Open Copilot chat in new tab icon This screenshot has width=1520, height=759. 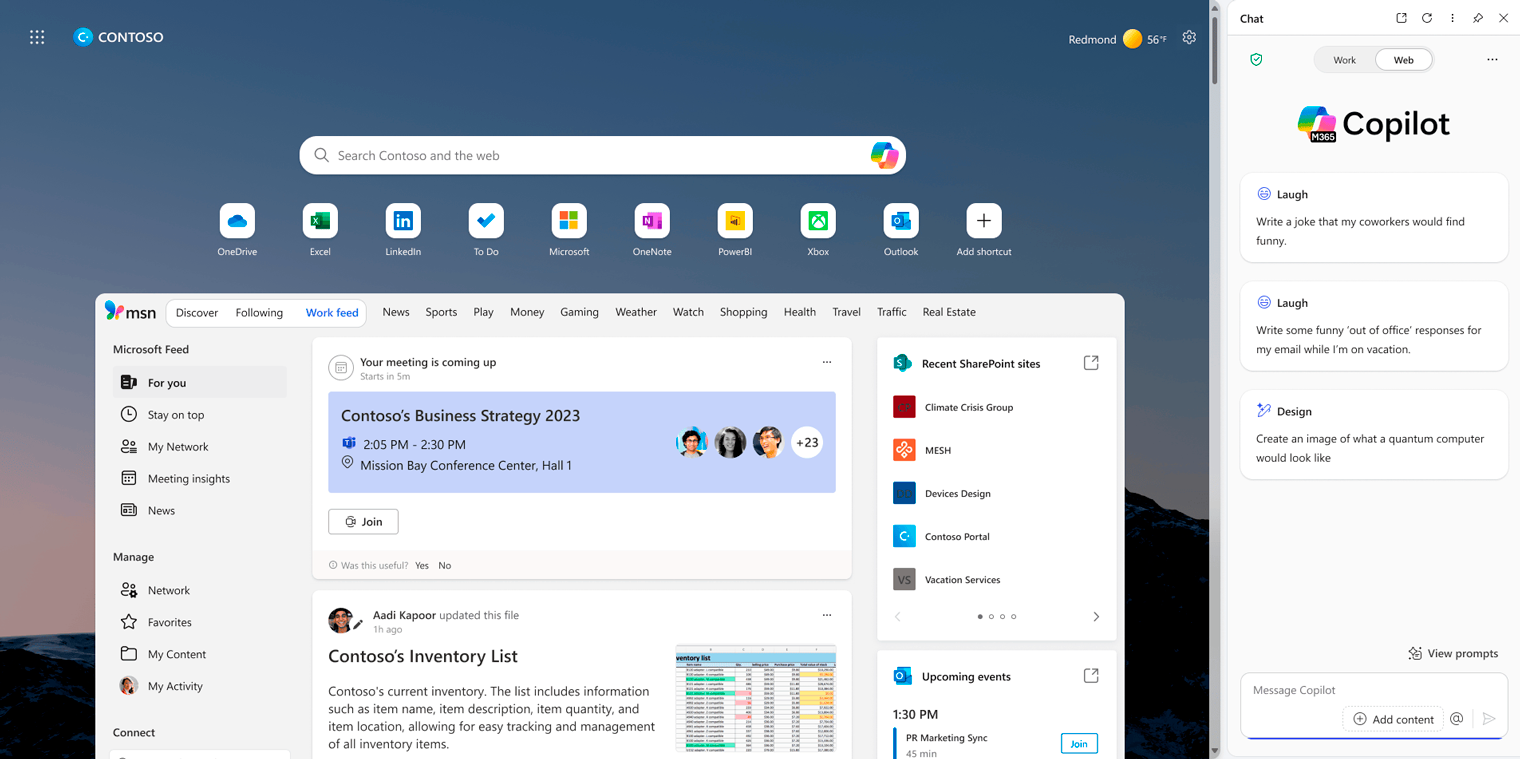click(x=1401, y=18)
